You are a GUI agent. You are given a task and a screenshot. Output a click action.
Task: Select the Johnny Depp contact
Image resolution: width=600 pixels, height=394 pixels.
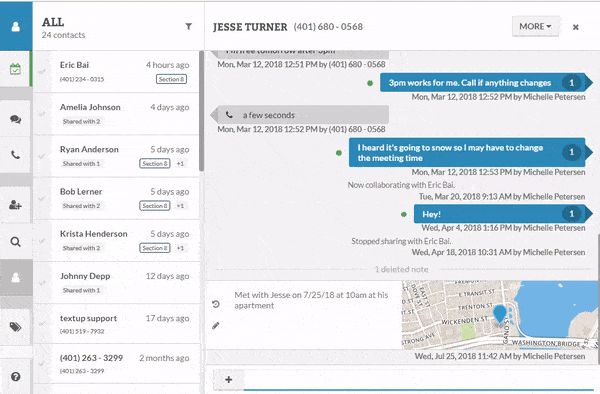point(117,283)
